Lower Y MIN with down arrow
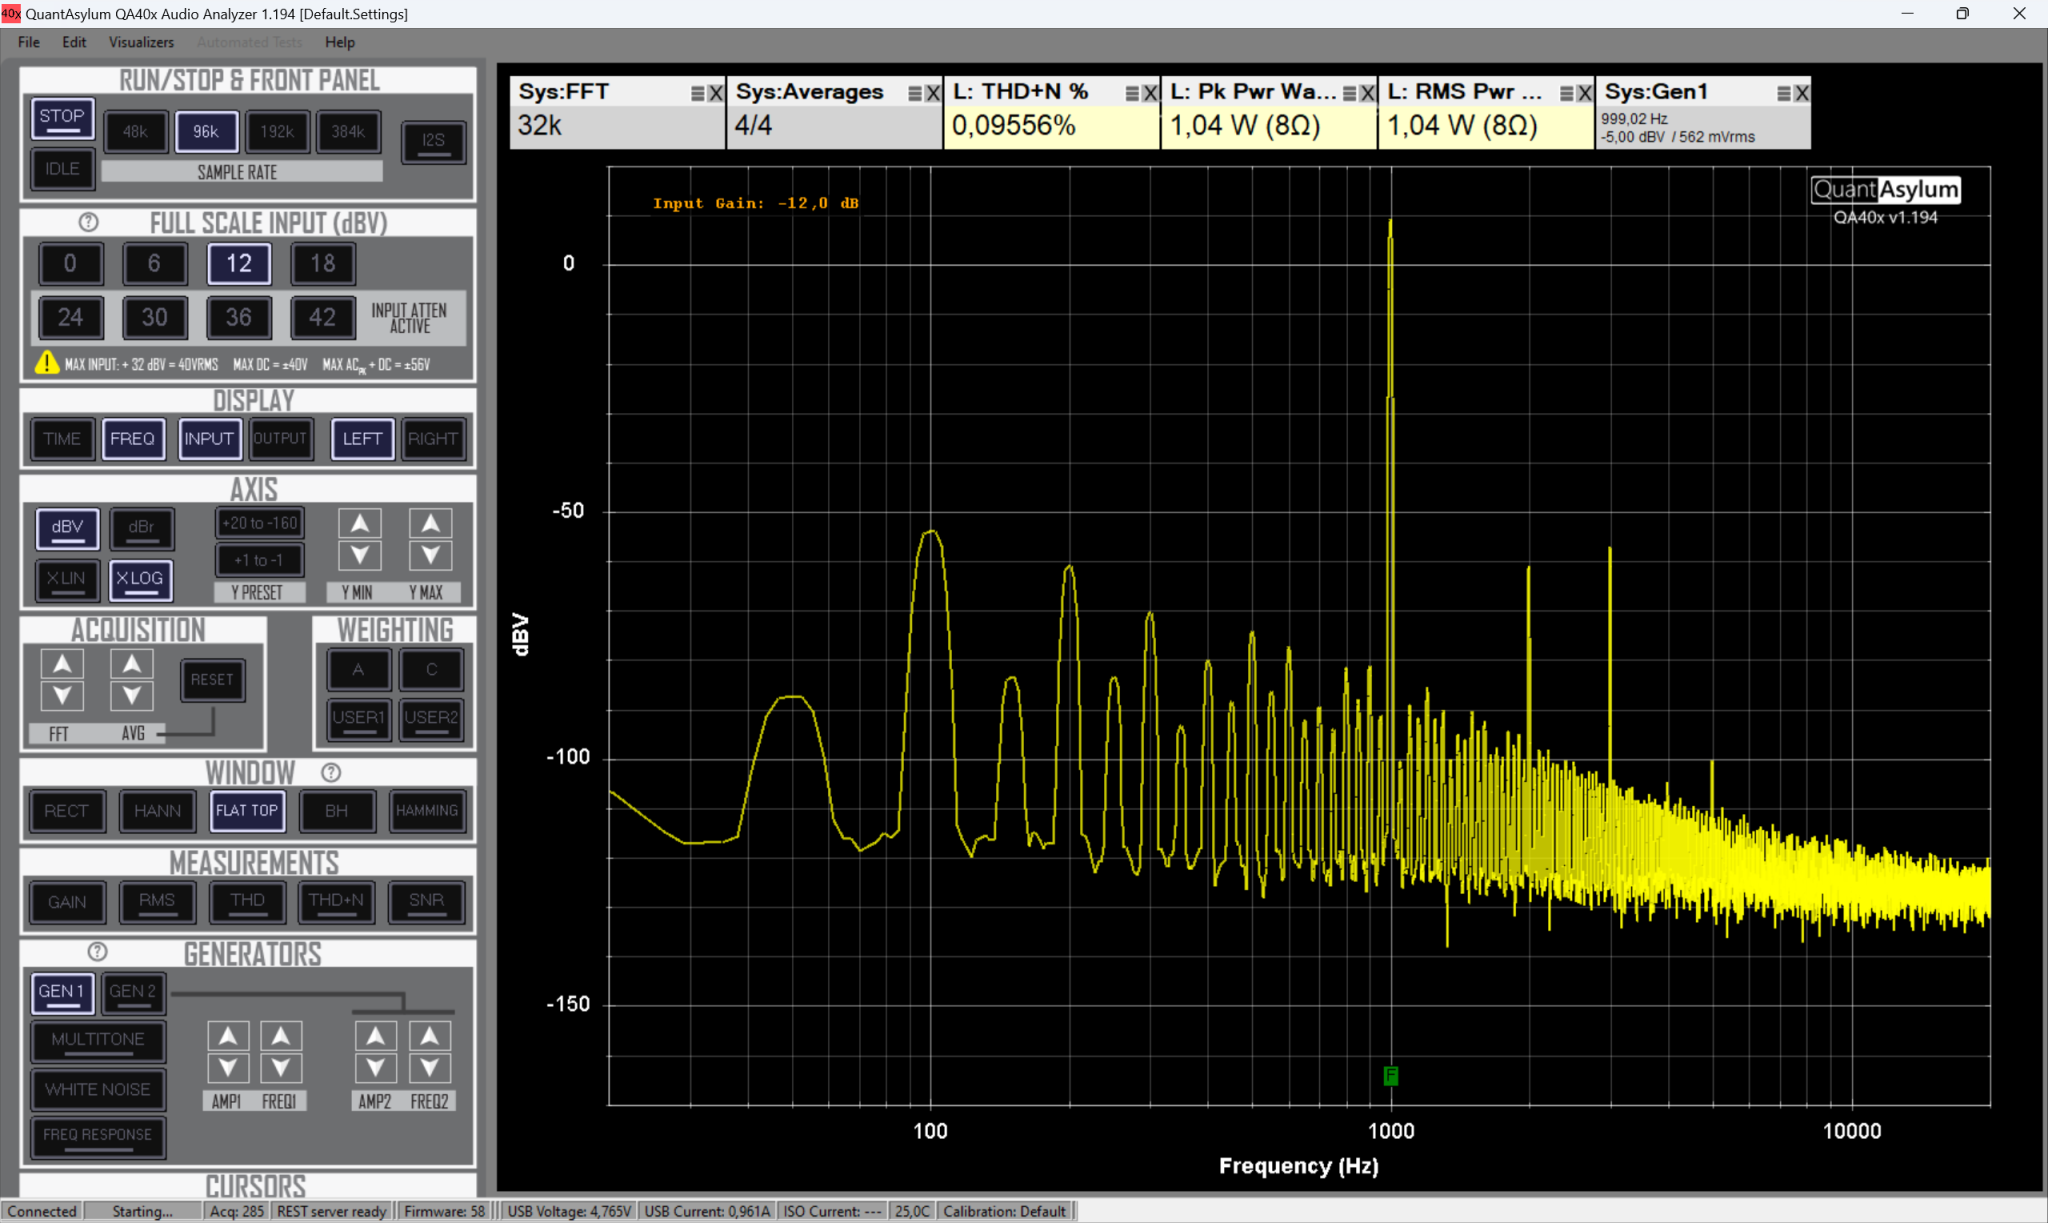 [360, 555]
